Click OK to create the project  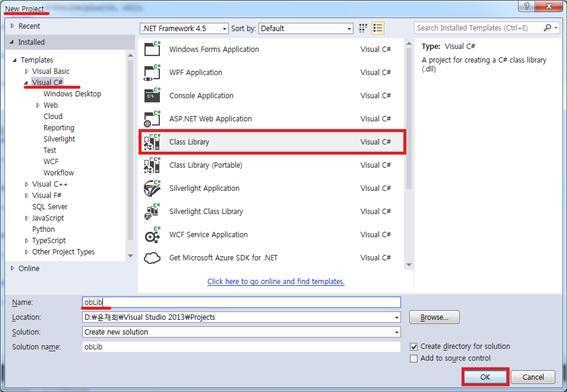point(485,377)
